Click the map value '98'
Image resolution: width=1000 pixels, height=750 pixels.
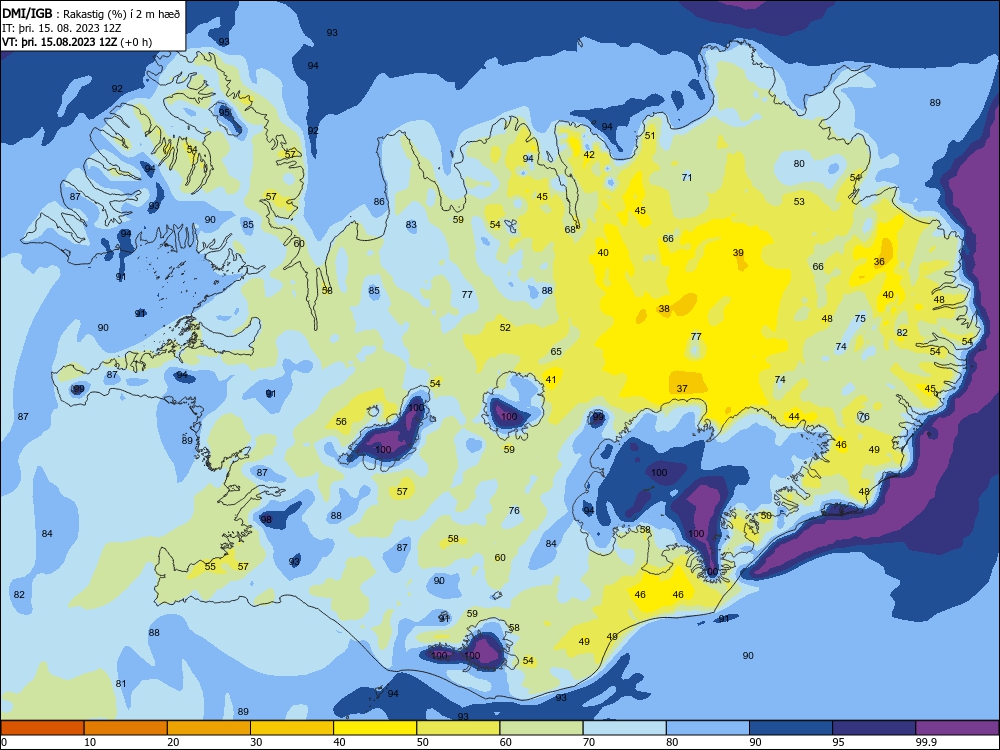[266, 519]
